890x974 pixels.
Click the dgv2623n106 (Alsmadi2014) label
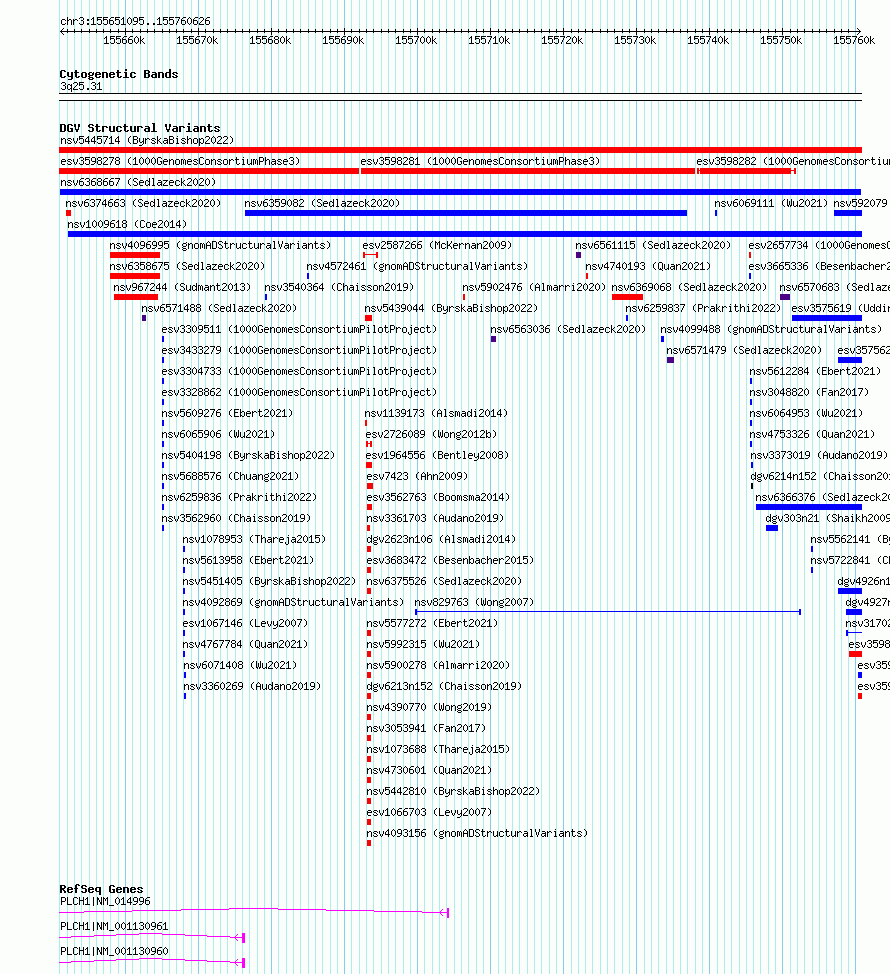441,540
